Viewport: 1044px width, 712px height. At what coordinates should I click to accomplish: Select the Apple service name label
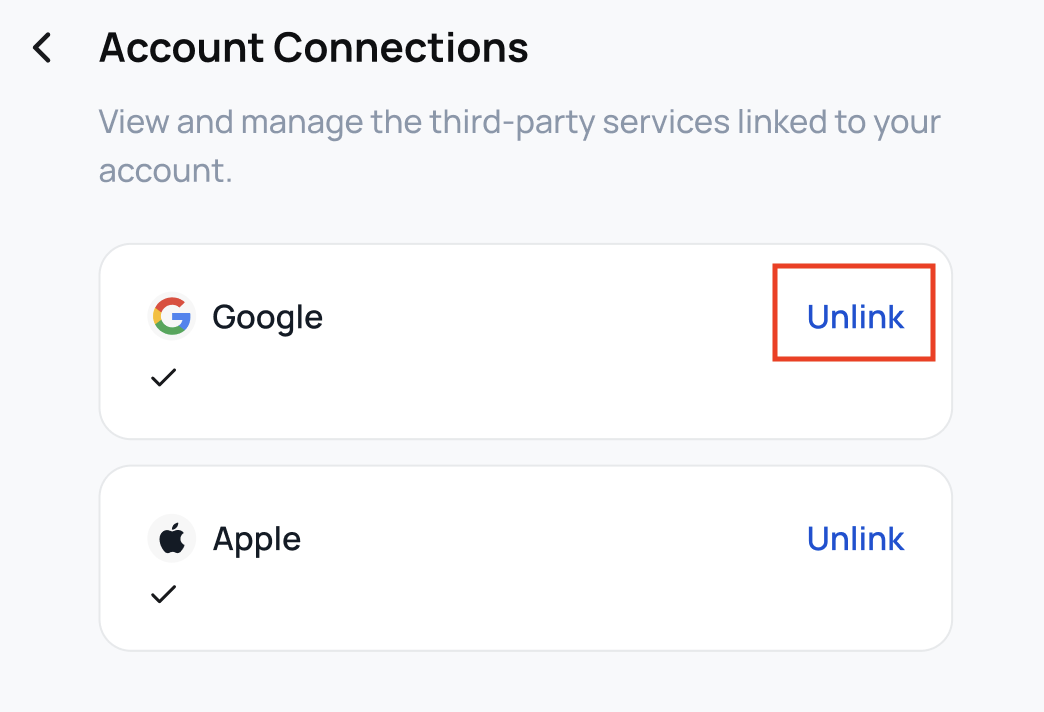[256, 540]
